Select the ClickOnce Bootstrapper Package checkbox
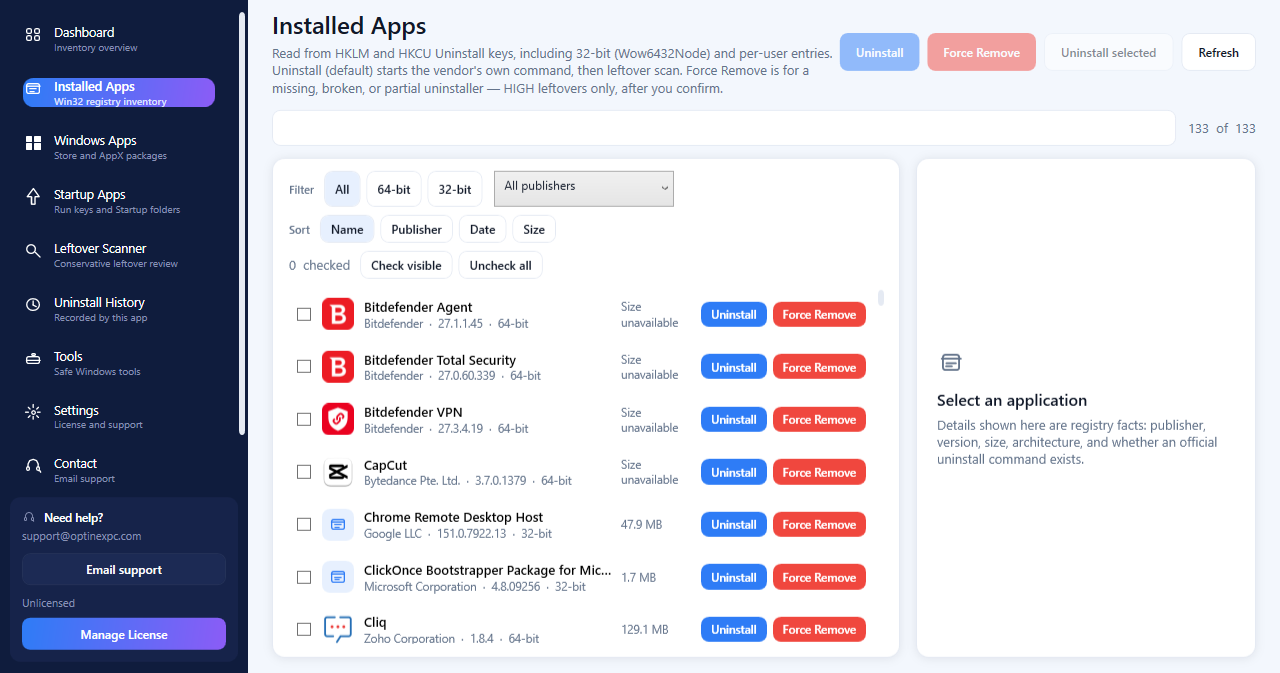Viewport: 1280px width, 673px height. click(x=304, y=577)
